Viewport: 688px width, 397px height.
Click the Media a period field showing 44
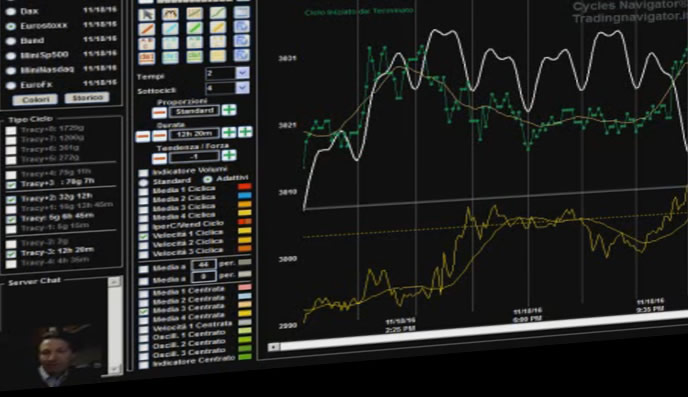203,265
